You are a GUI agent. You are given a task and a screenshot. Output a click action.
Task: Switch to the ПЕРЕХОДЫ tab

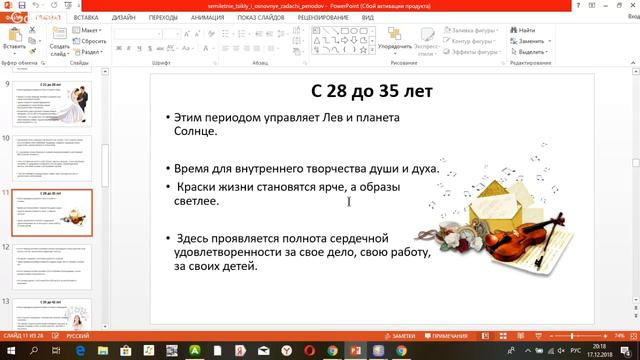pos(163,18)
